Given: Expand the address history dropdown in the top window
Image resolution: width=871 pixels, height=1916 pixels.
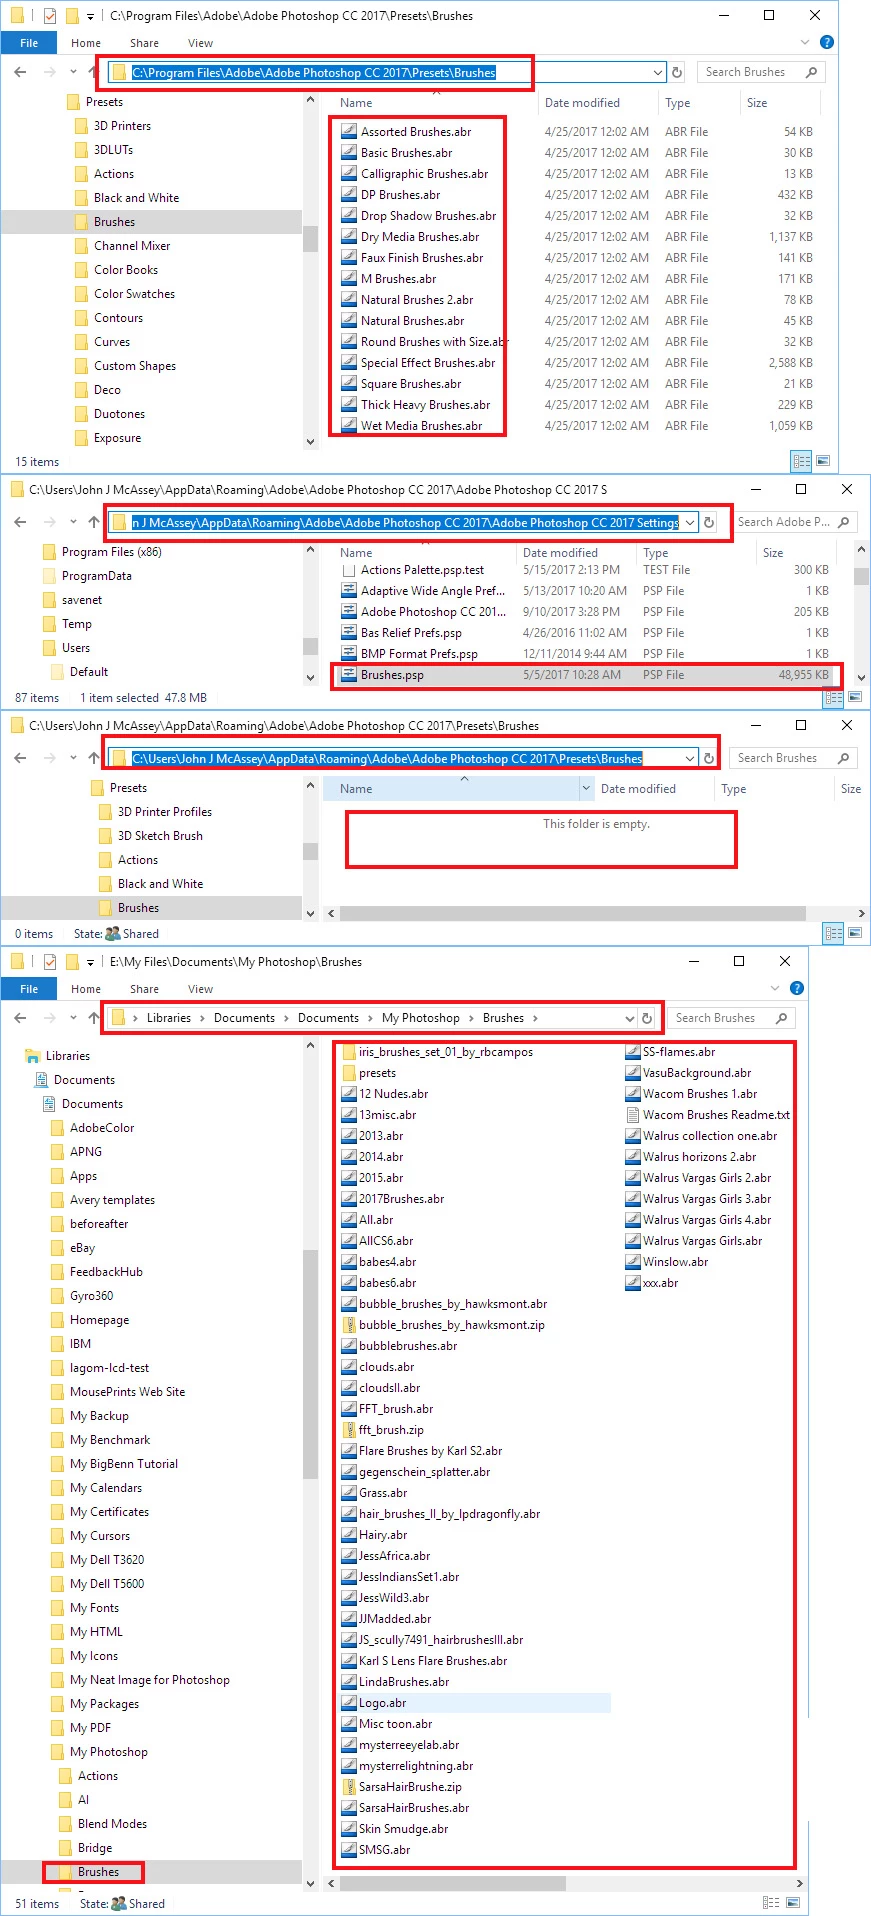Looking at the screenshot, I should click(x=657, y=72).
